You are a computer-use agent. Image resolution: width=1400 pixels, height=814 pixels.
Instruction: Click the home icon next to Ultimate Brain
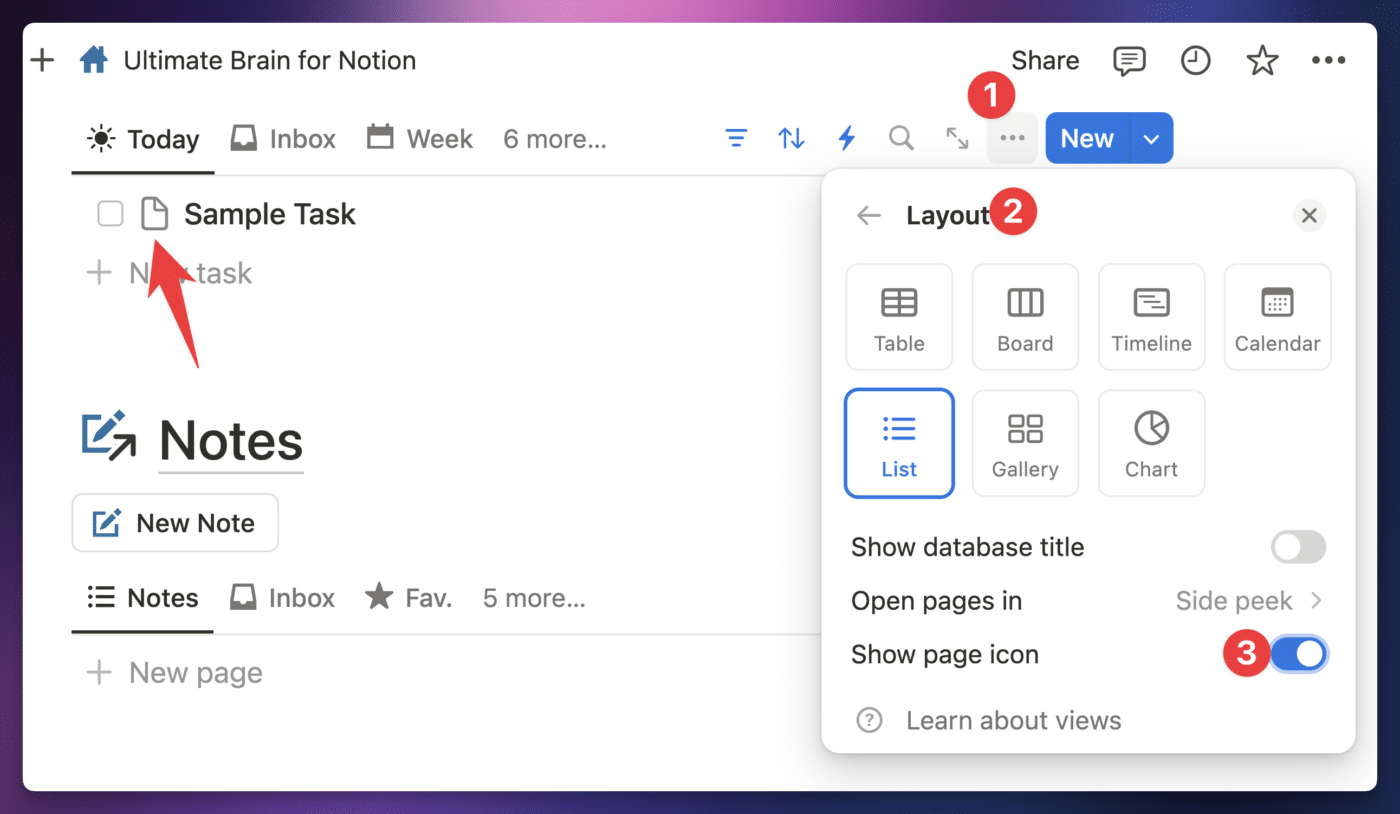[93, 60]
